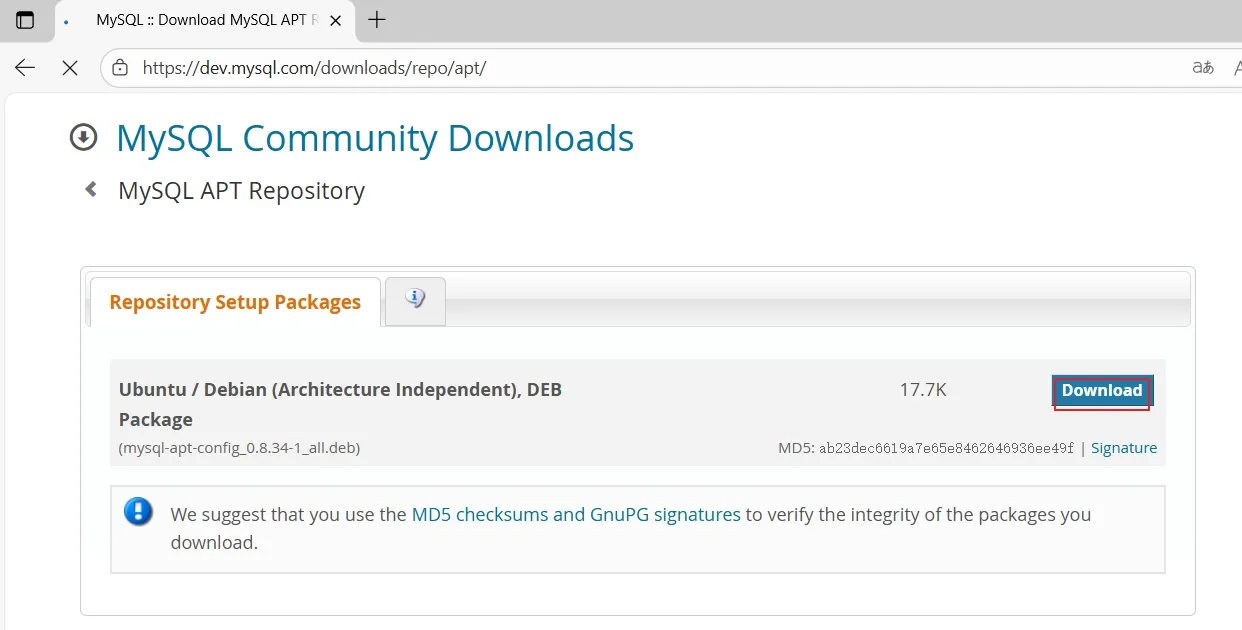Click the circular download arrow icon beside the heading

click(83, 137)
